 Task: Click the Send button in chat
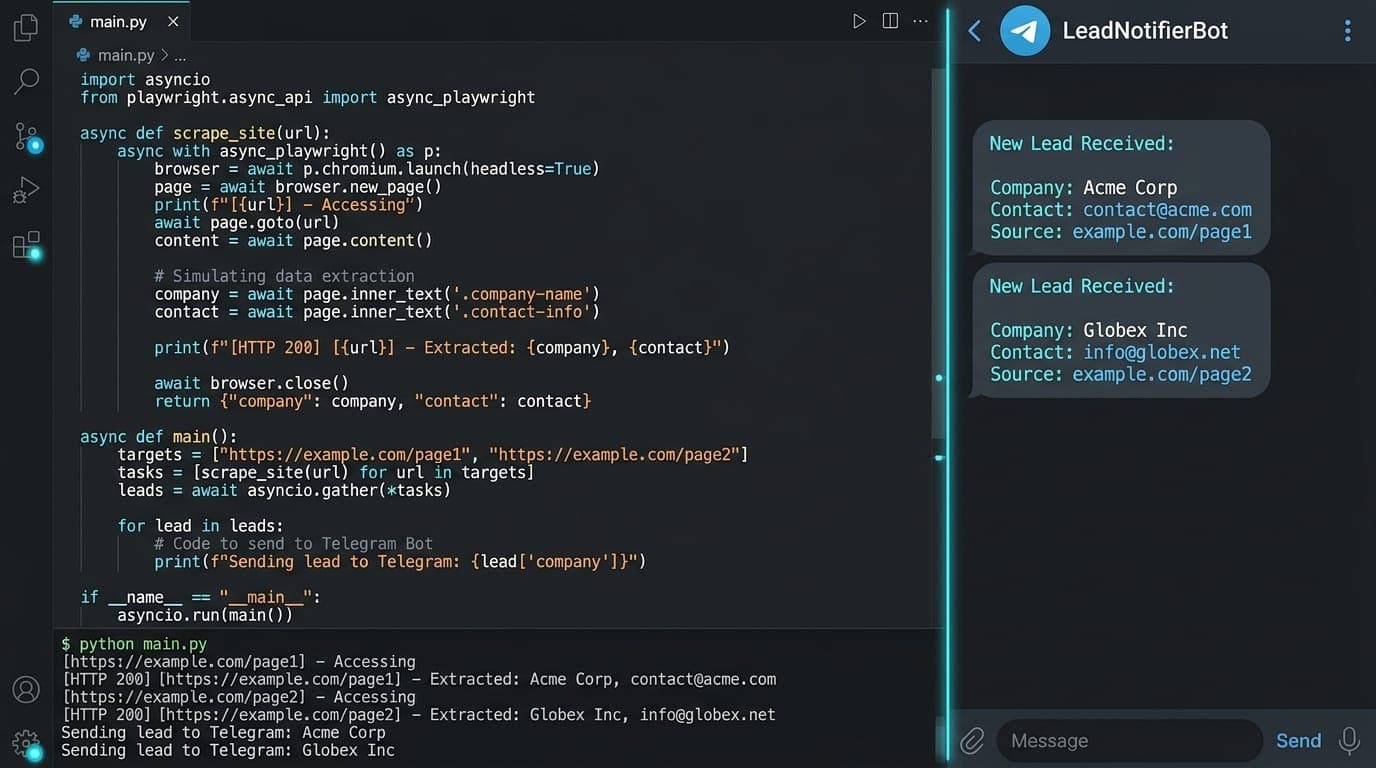coord(1298,741)
